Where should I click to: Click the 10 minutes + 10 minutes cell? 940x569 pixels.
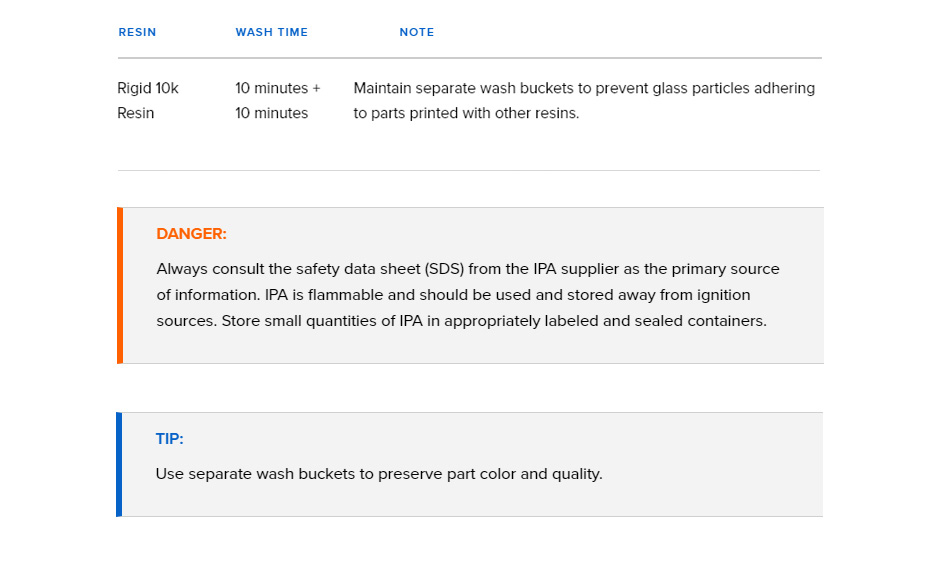click(278, 101)
